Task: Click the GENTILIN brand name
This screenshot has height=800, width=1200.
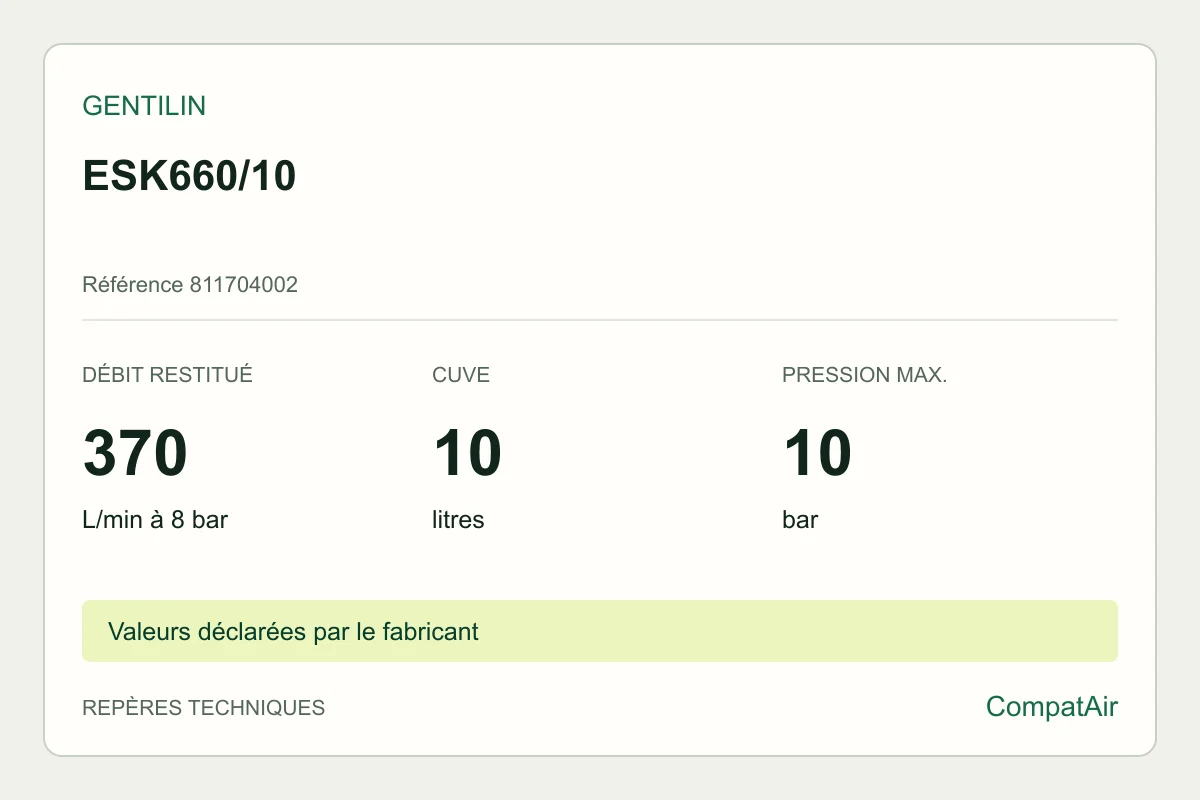Action: [x=144, y=106]
